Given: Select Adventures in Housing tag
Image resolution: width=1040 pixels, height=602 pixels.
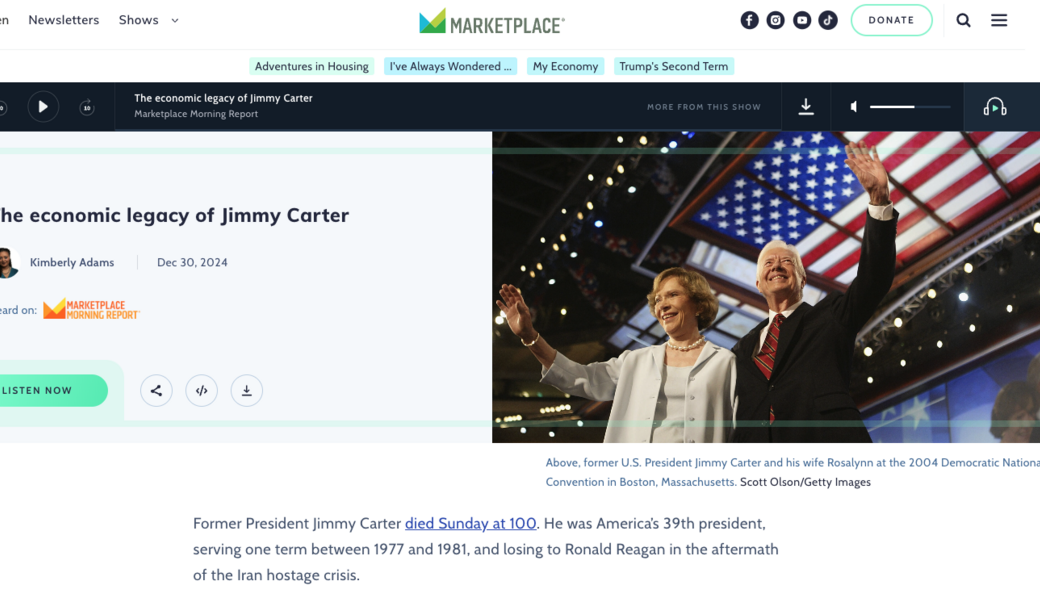Looking at the screenshot, I should tap(311, 66).
